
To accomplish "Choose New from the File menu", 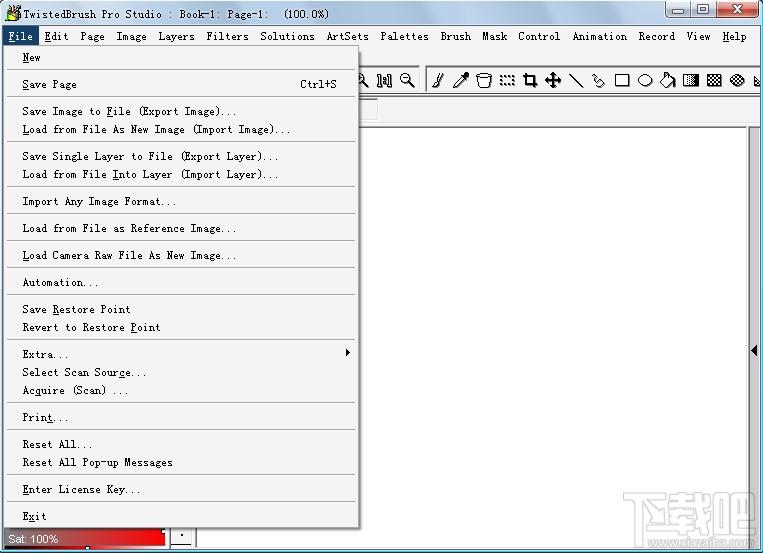I will [181, 57].
